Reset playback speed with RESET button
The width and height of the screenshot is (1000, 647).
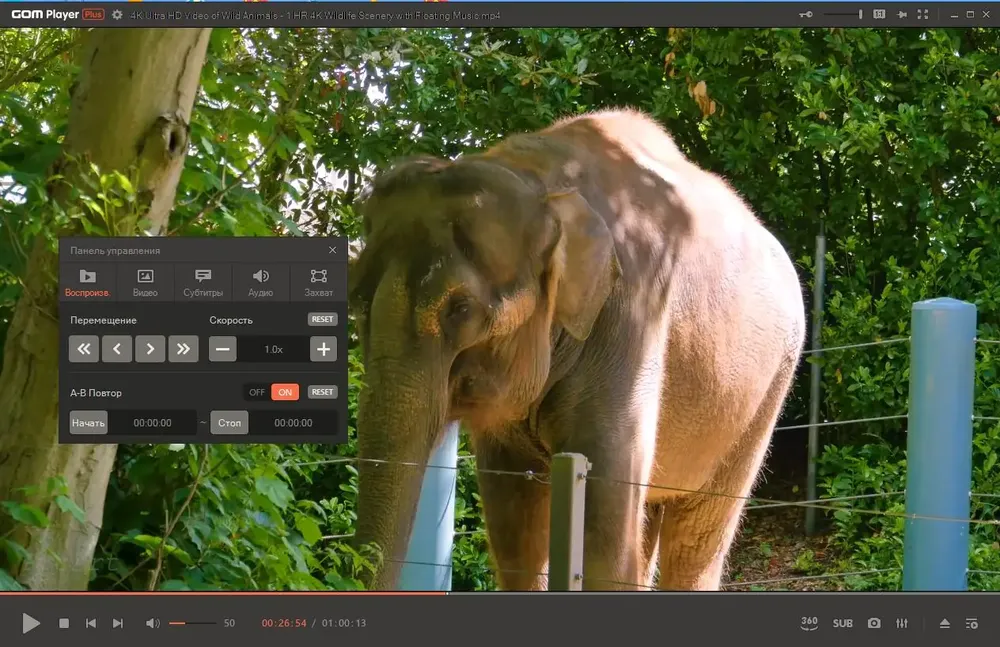(x=323, y=319)
